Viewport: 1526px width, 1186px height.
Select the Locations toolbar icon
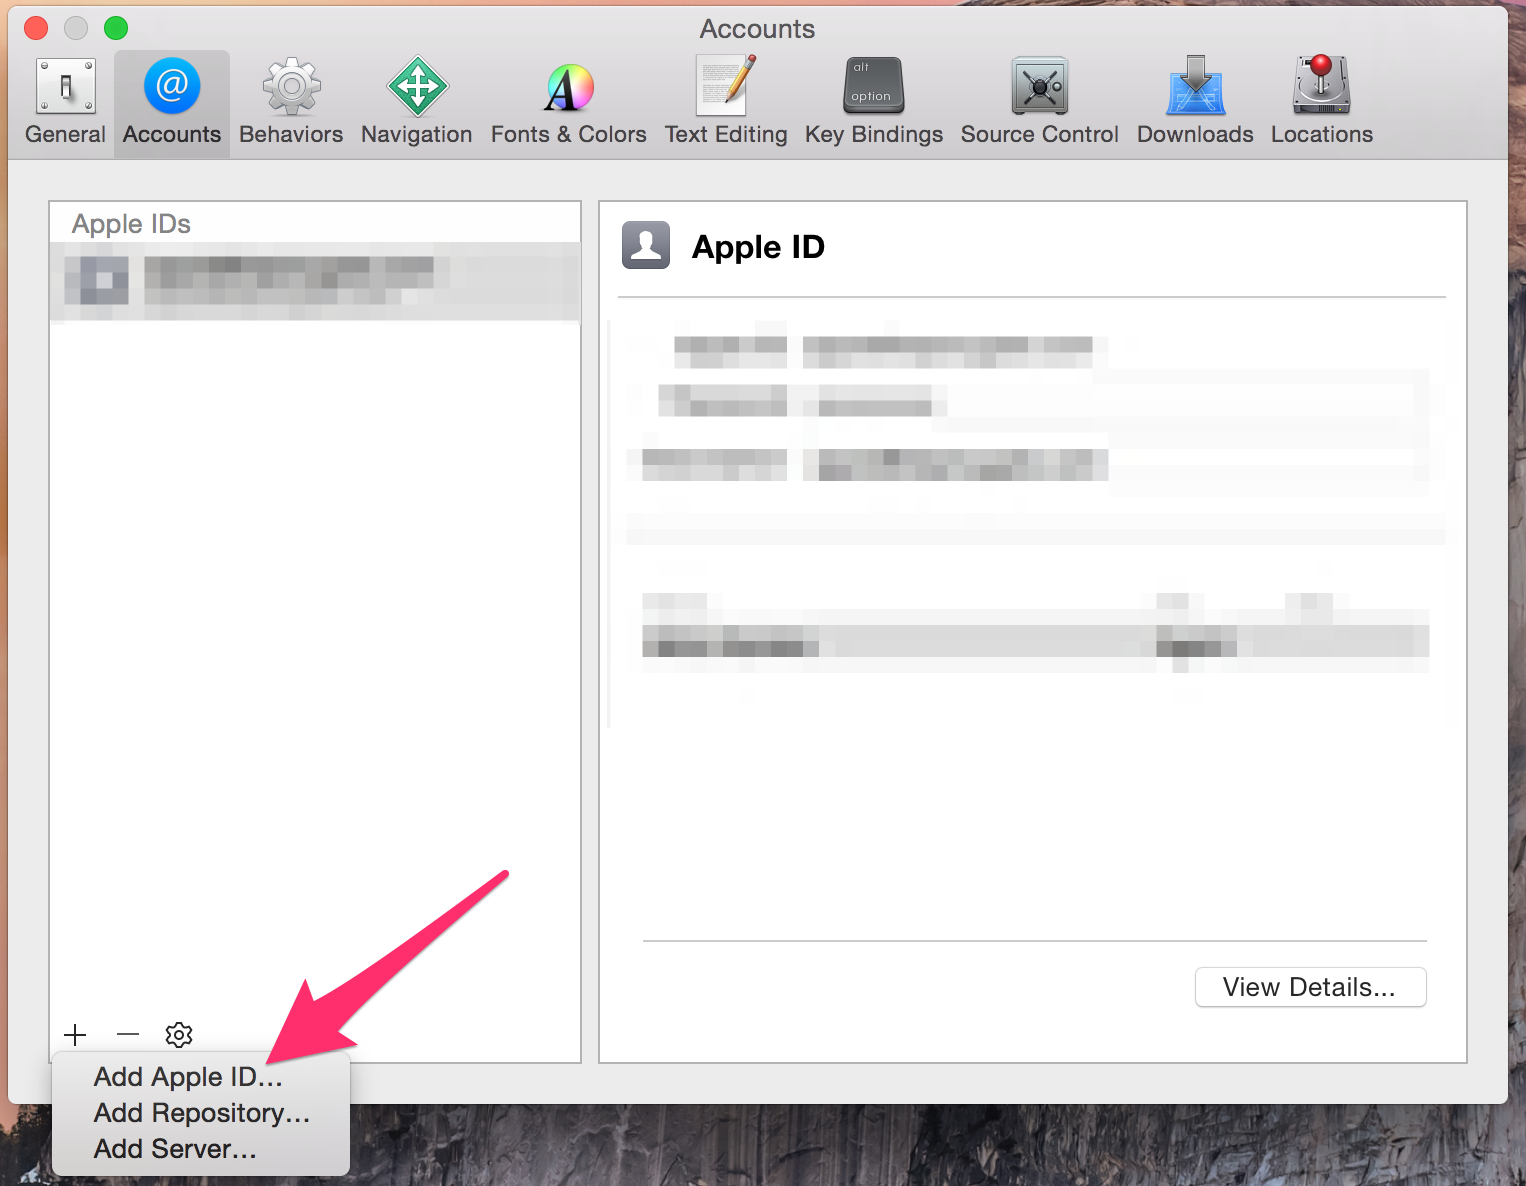click(x=1320, y=100)
